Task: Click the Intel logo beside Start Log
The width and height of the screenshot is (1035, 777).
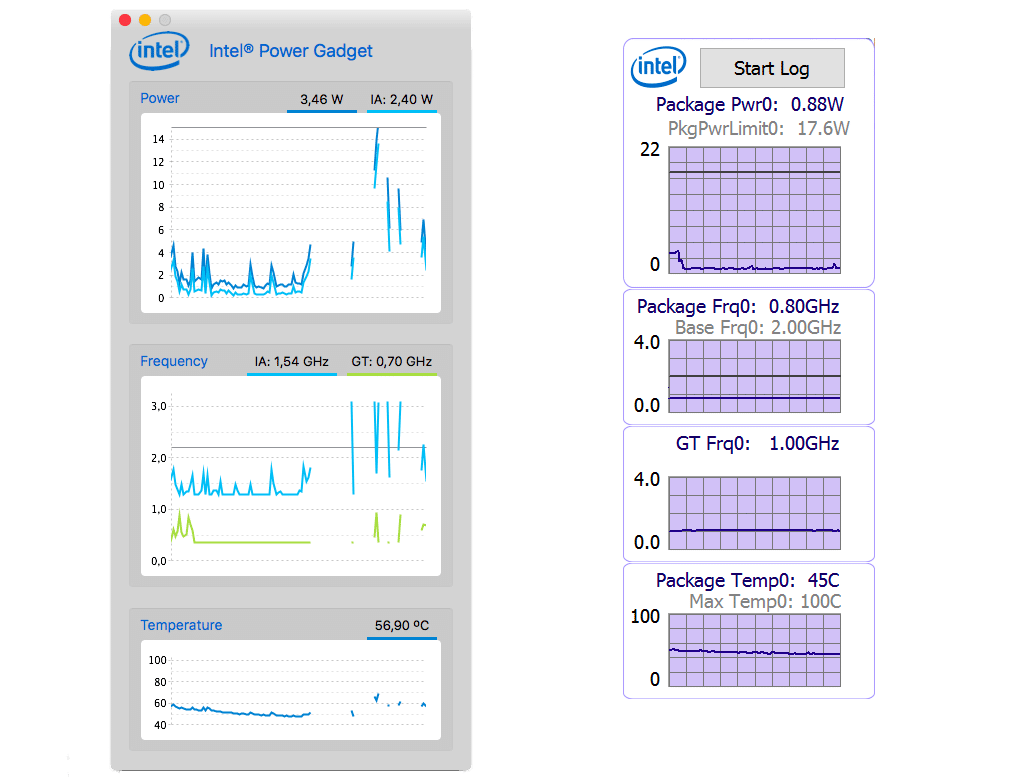Action: pyautogui.click(x=660, y=67)
